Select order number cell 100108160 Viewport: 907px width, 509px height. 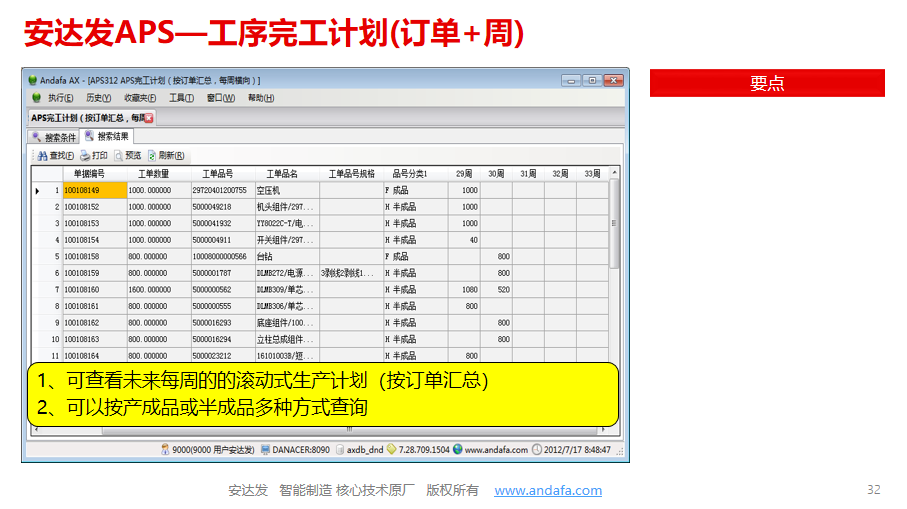coord(95,290)
